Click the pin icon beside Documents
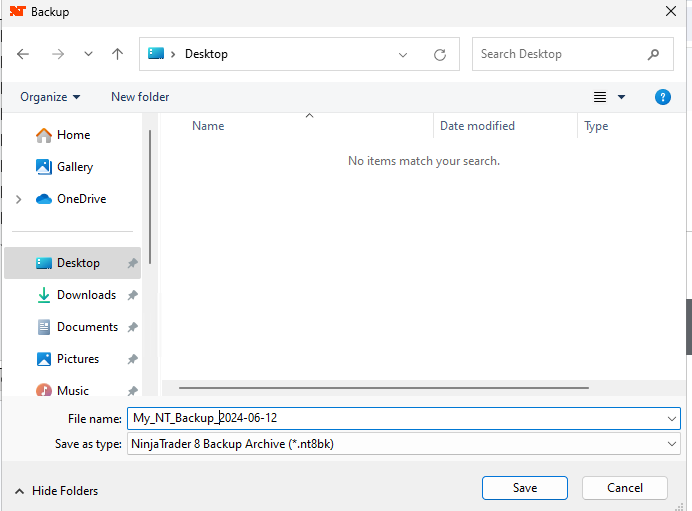The image size is (692, 511). (x=132, y=327)
